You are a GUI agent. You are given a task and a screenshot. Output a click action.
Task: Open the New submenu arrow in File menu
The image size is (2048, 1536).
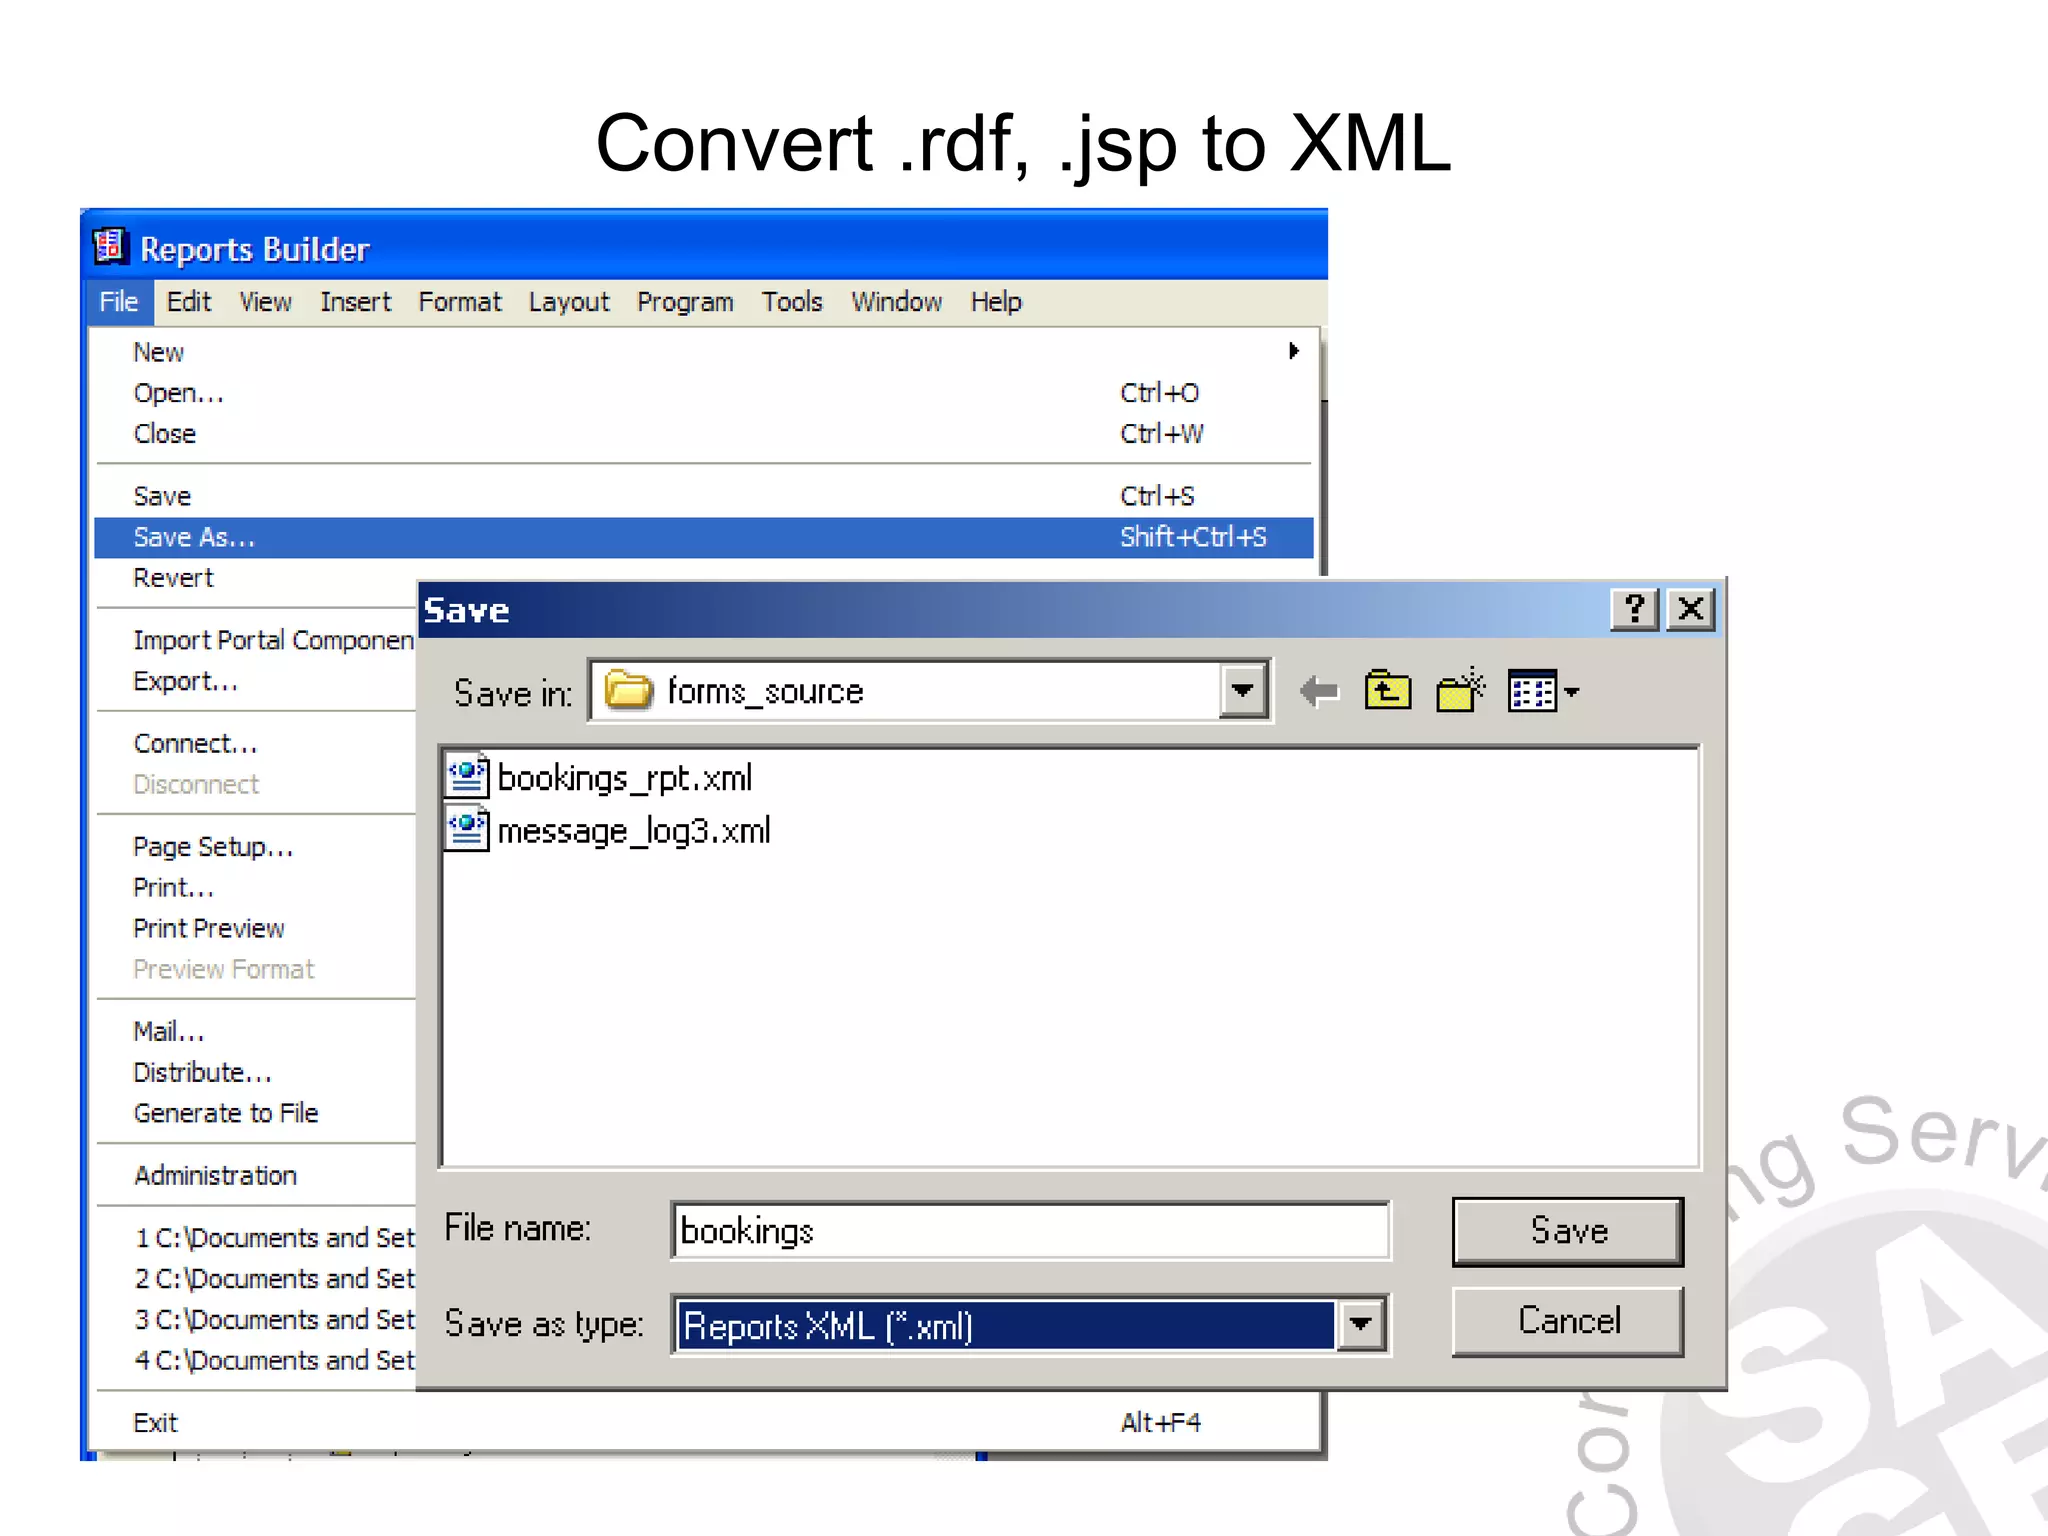[1293, 351]
